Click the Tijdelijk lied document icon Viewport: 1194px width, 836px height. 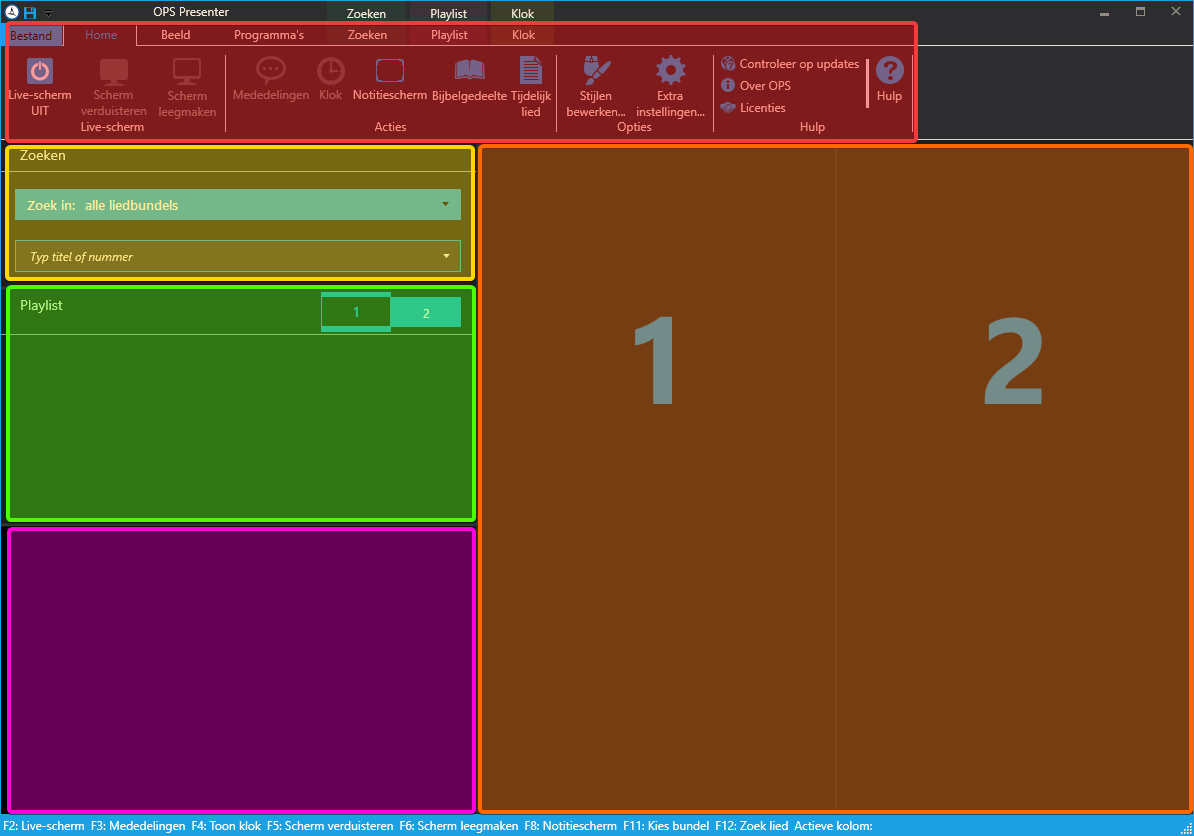[x=531, y=71]
